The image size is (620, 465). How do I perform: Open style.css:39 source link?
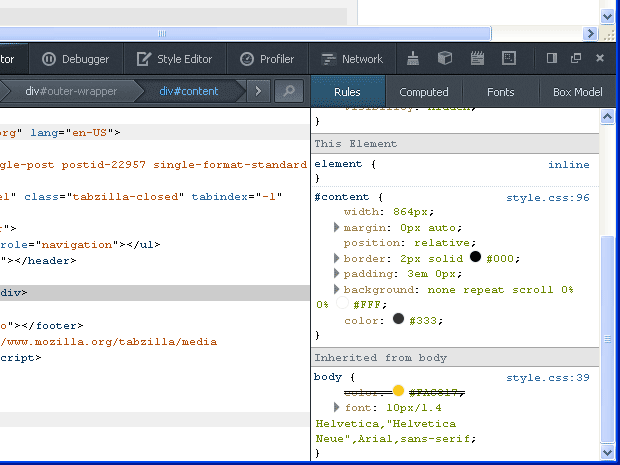click(x=548, y=378)
